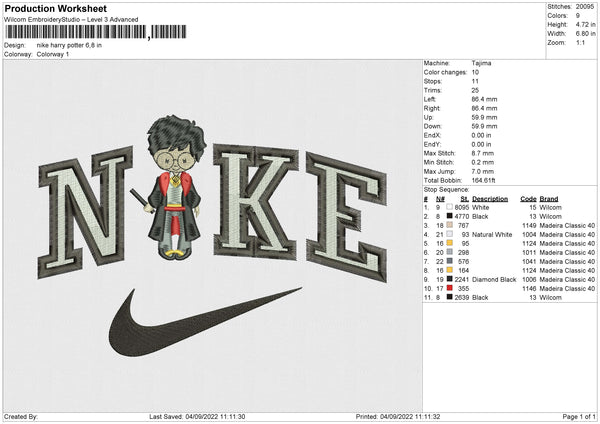This screenshot has height=424, width=600.
Task: Click the Width value 6.80 in
Action: click(x=585, y=34)
